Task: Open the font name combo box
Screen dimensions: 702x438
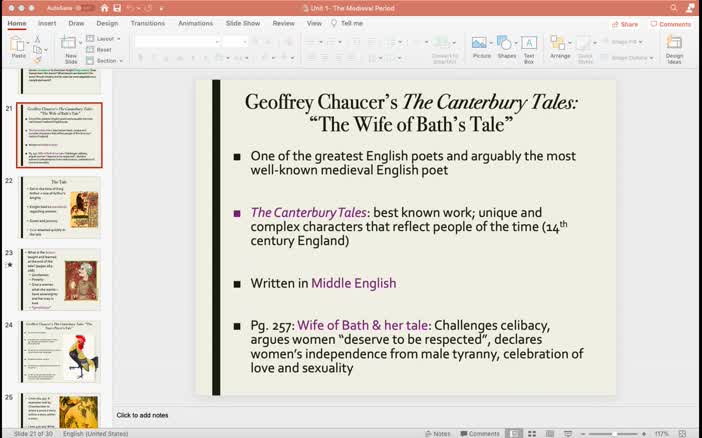Action: 177,42
